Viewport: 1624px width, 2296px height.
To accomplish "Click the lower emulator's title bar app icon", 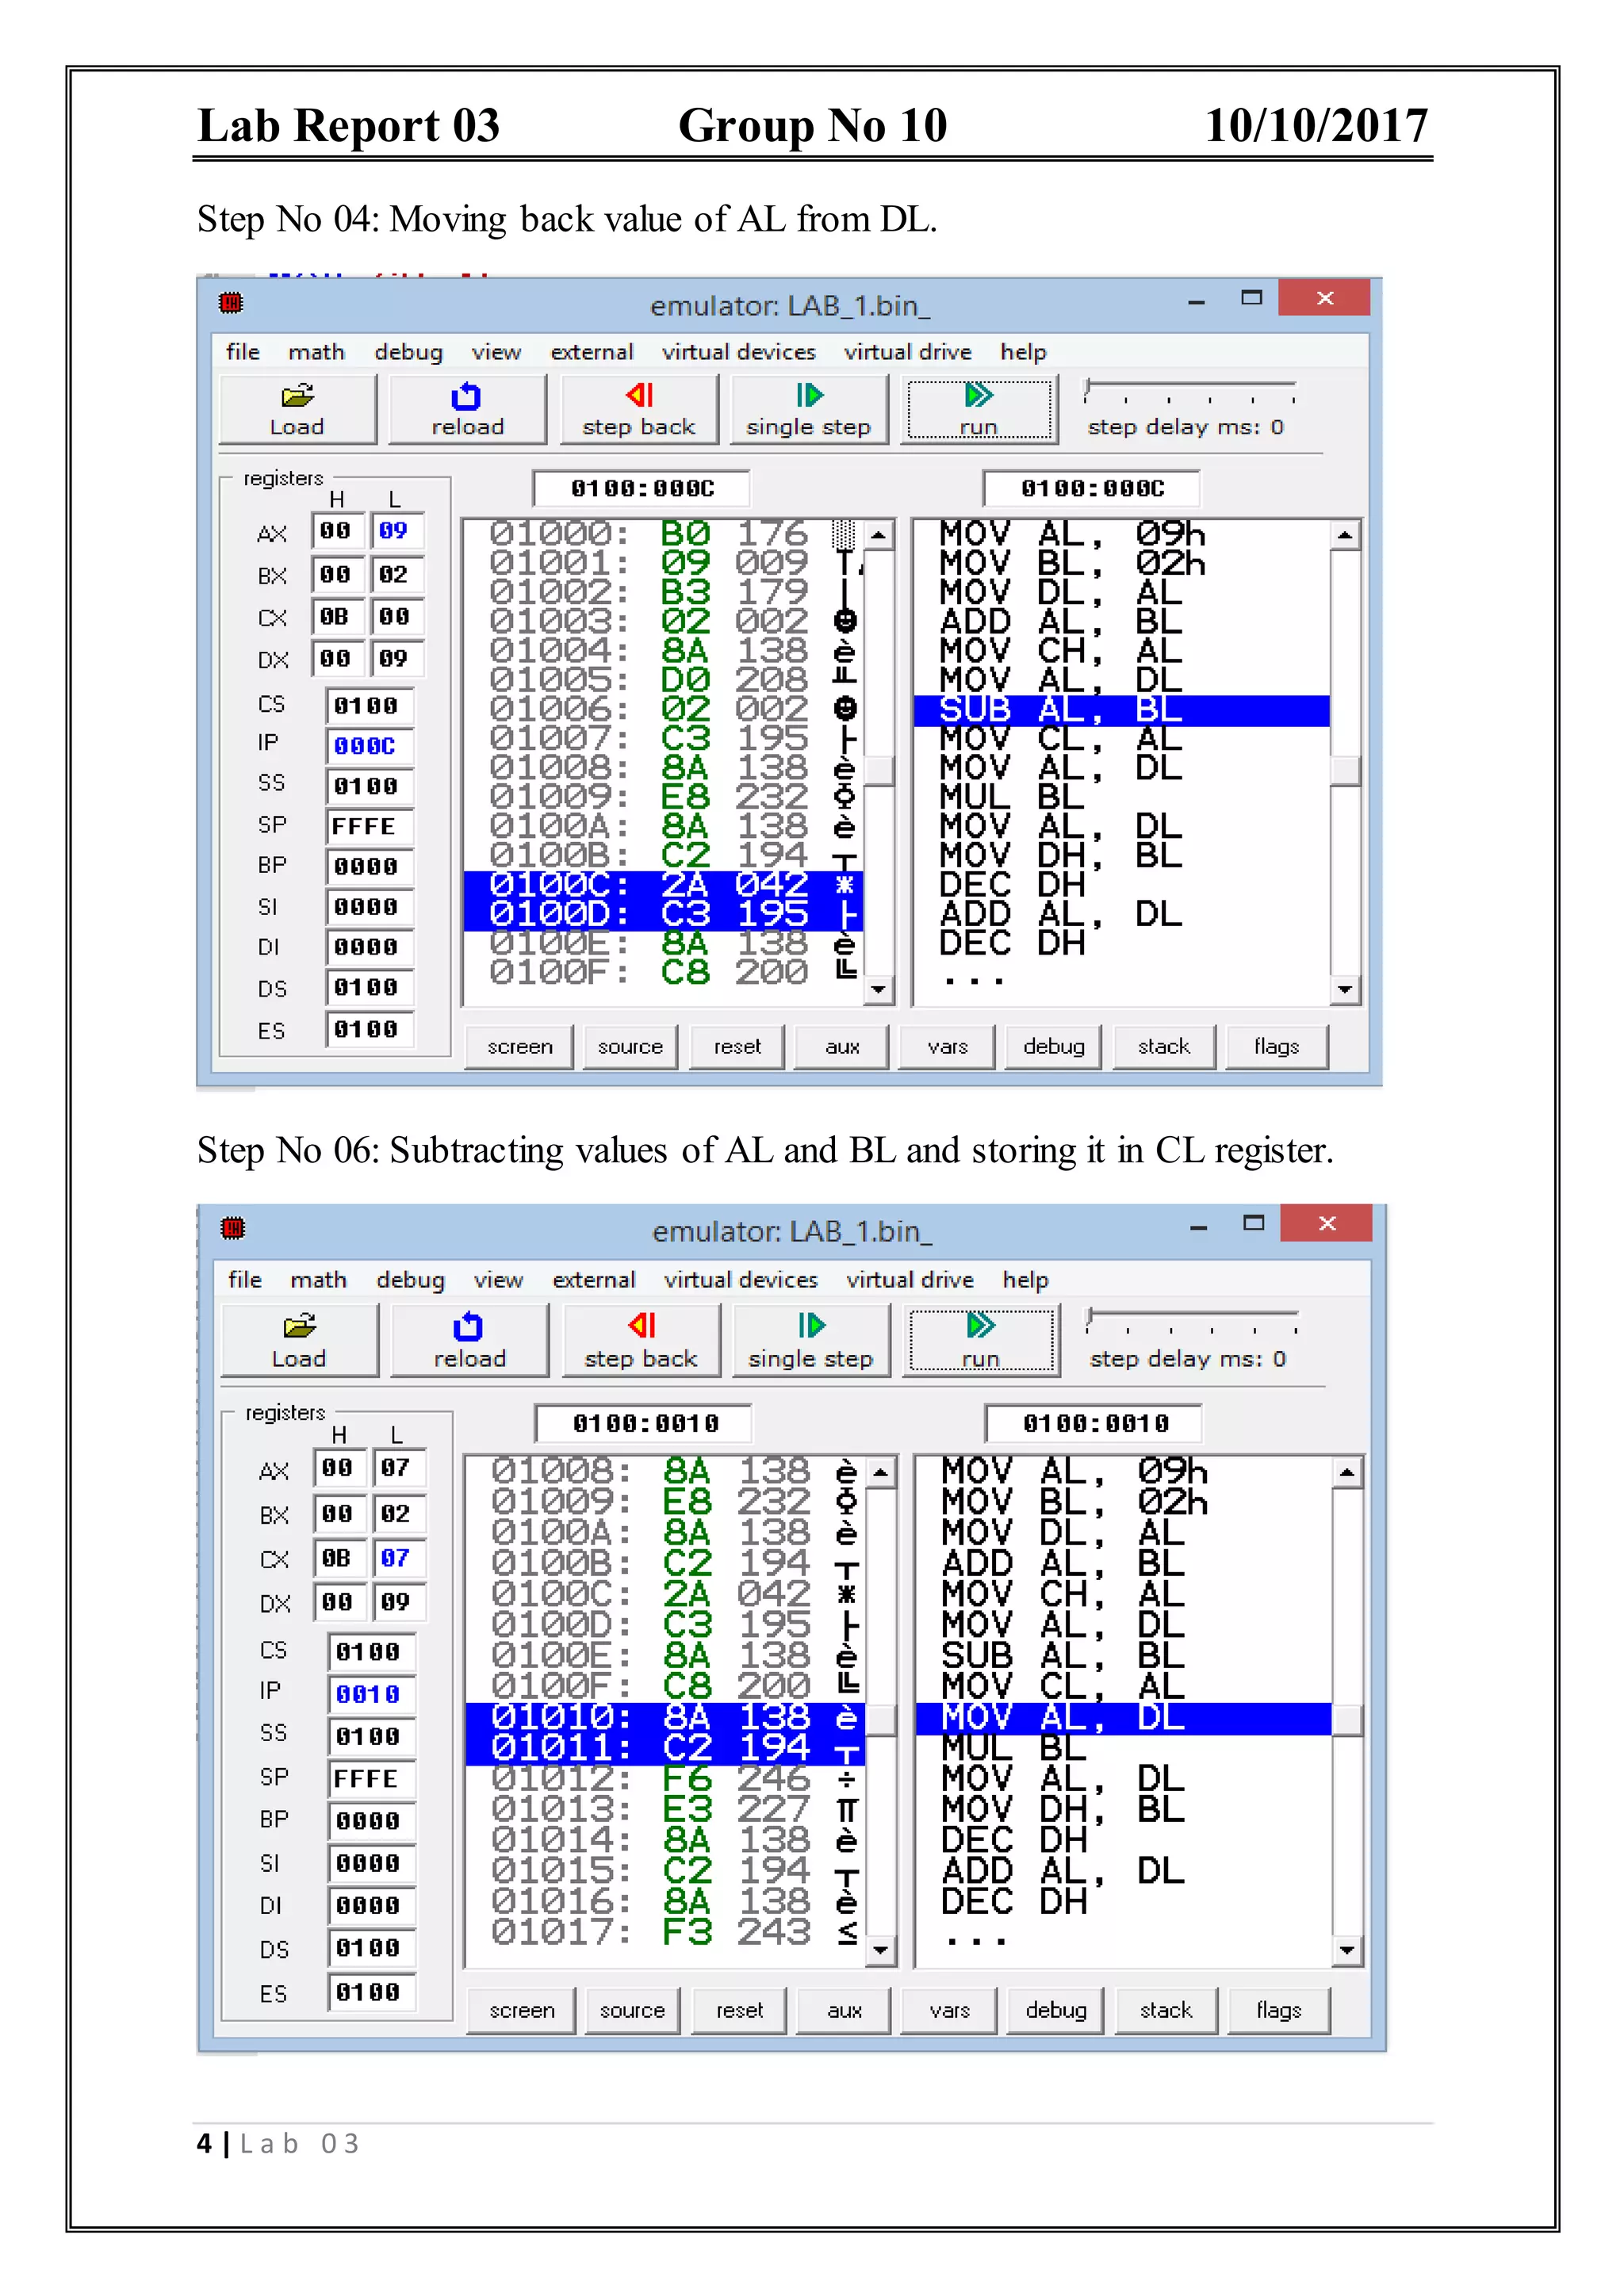I will tap(233, 1227).
